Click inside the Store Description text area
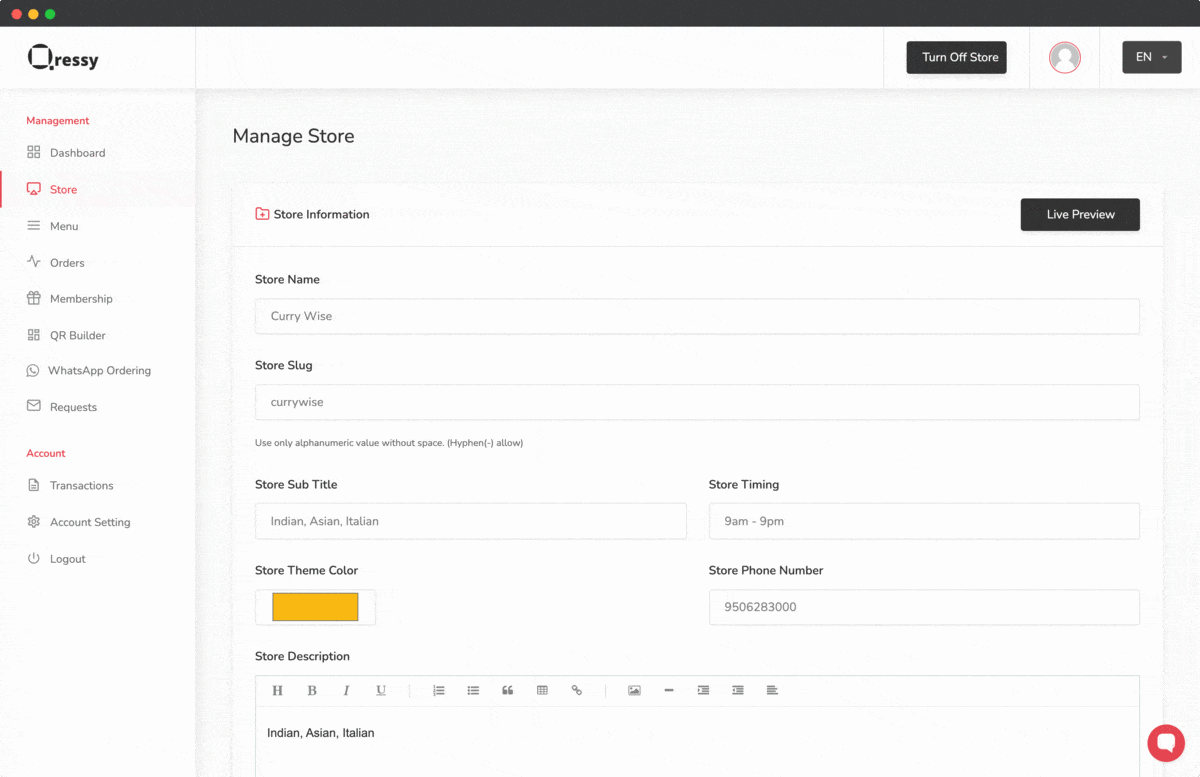Image resolution: width=1200 pixels, height=777 pixels. (x=697, y=742)
